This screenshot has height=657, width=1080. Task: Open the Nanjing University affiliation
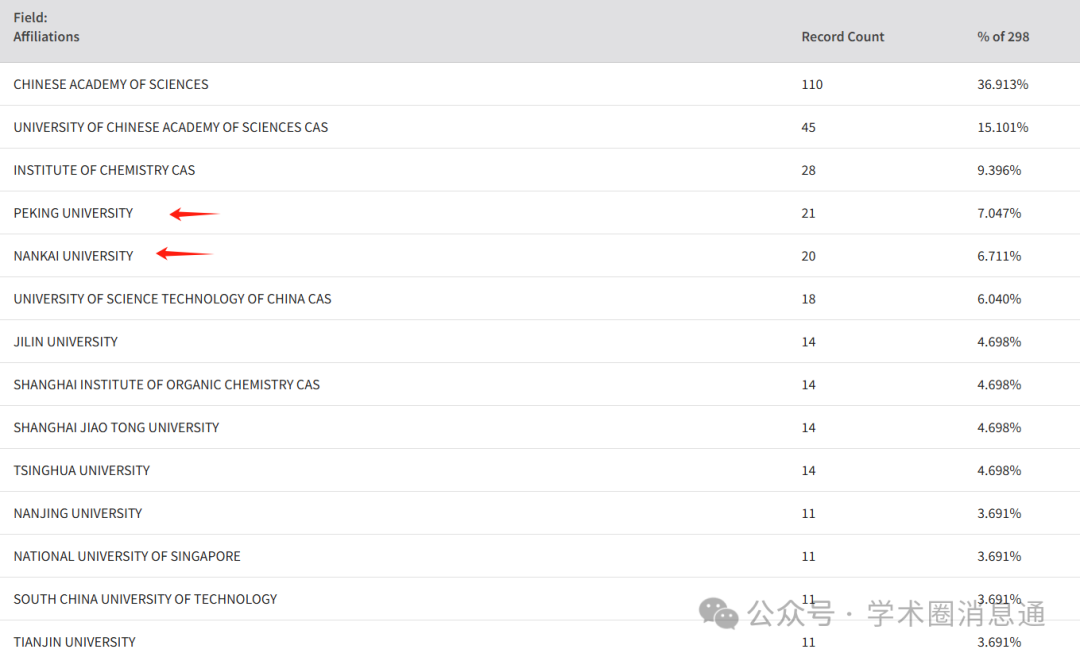point(77,514)
